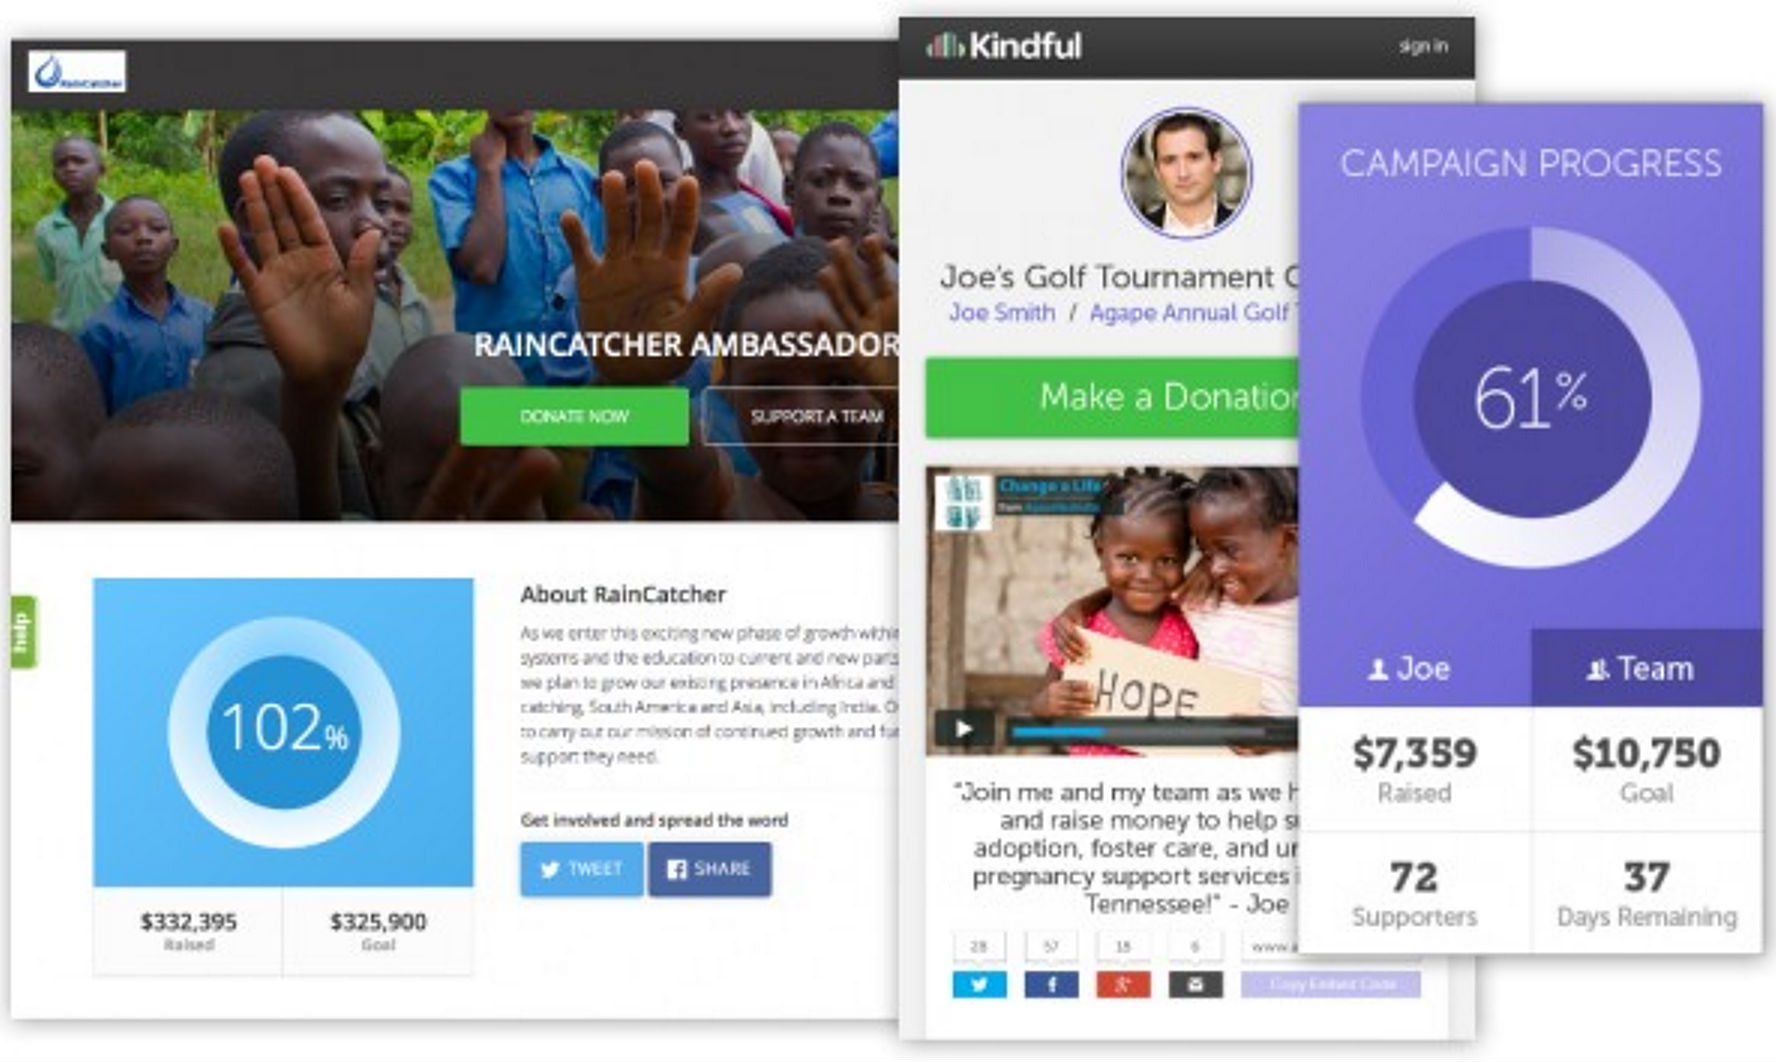The image size is (1776, 1062).
Task: Share via the Twitter icon button
Action: [x=979, y=985]
